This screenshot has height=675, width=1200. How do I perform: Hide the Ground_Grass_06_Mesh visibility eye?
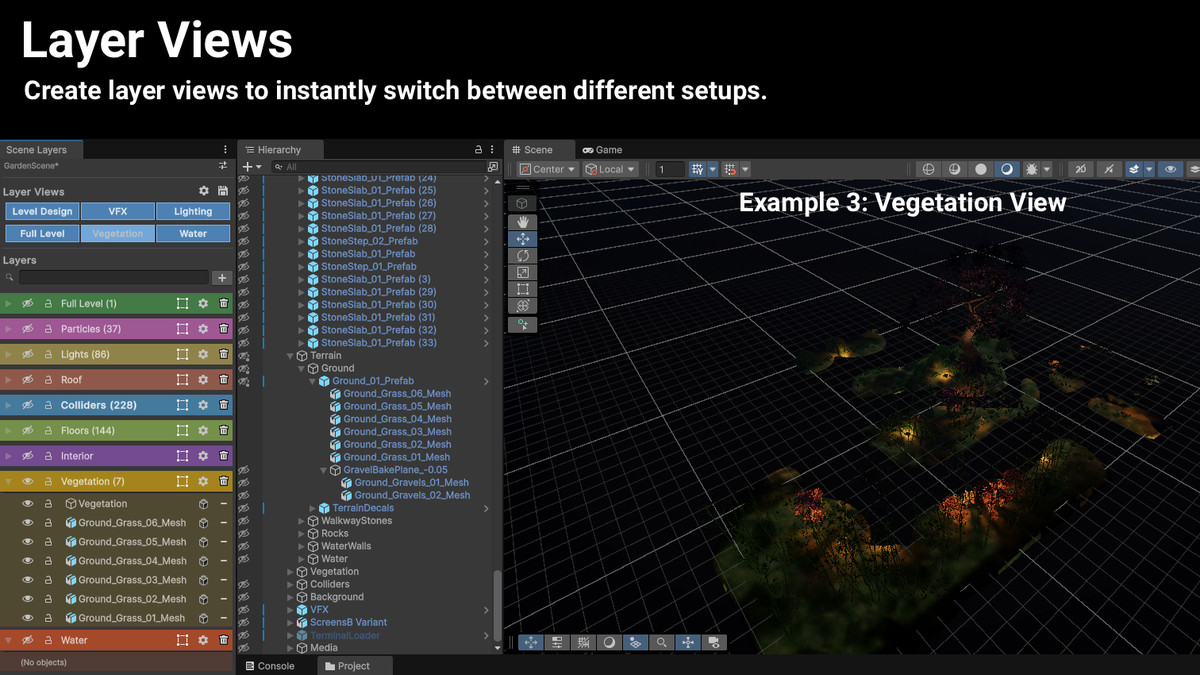[x=28, y=522]
